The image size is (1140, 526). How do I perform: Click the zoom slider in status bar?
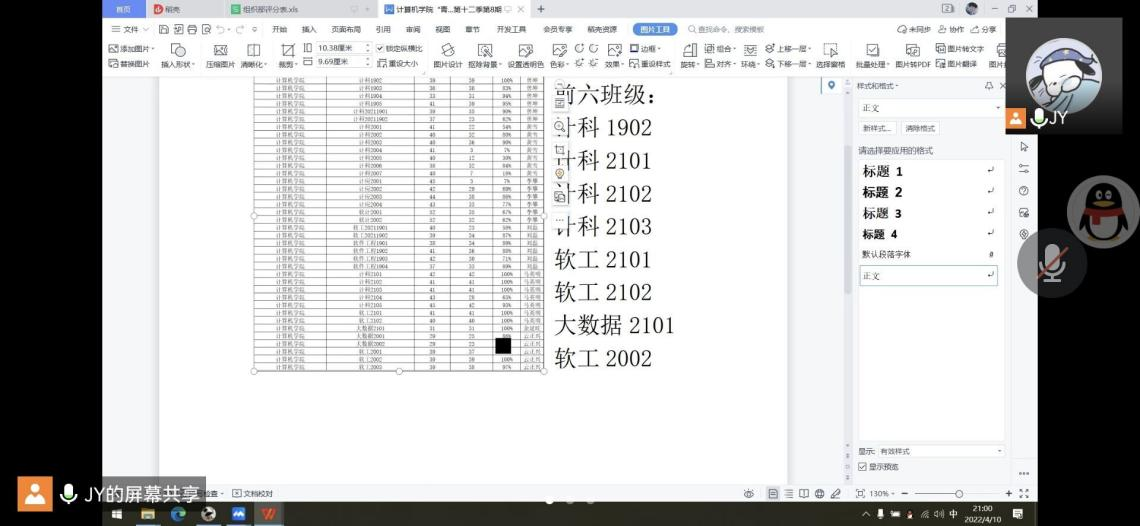point(958,494)
